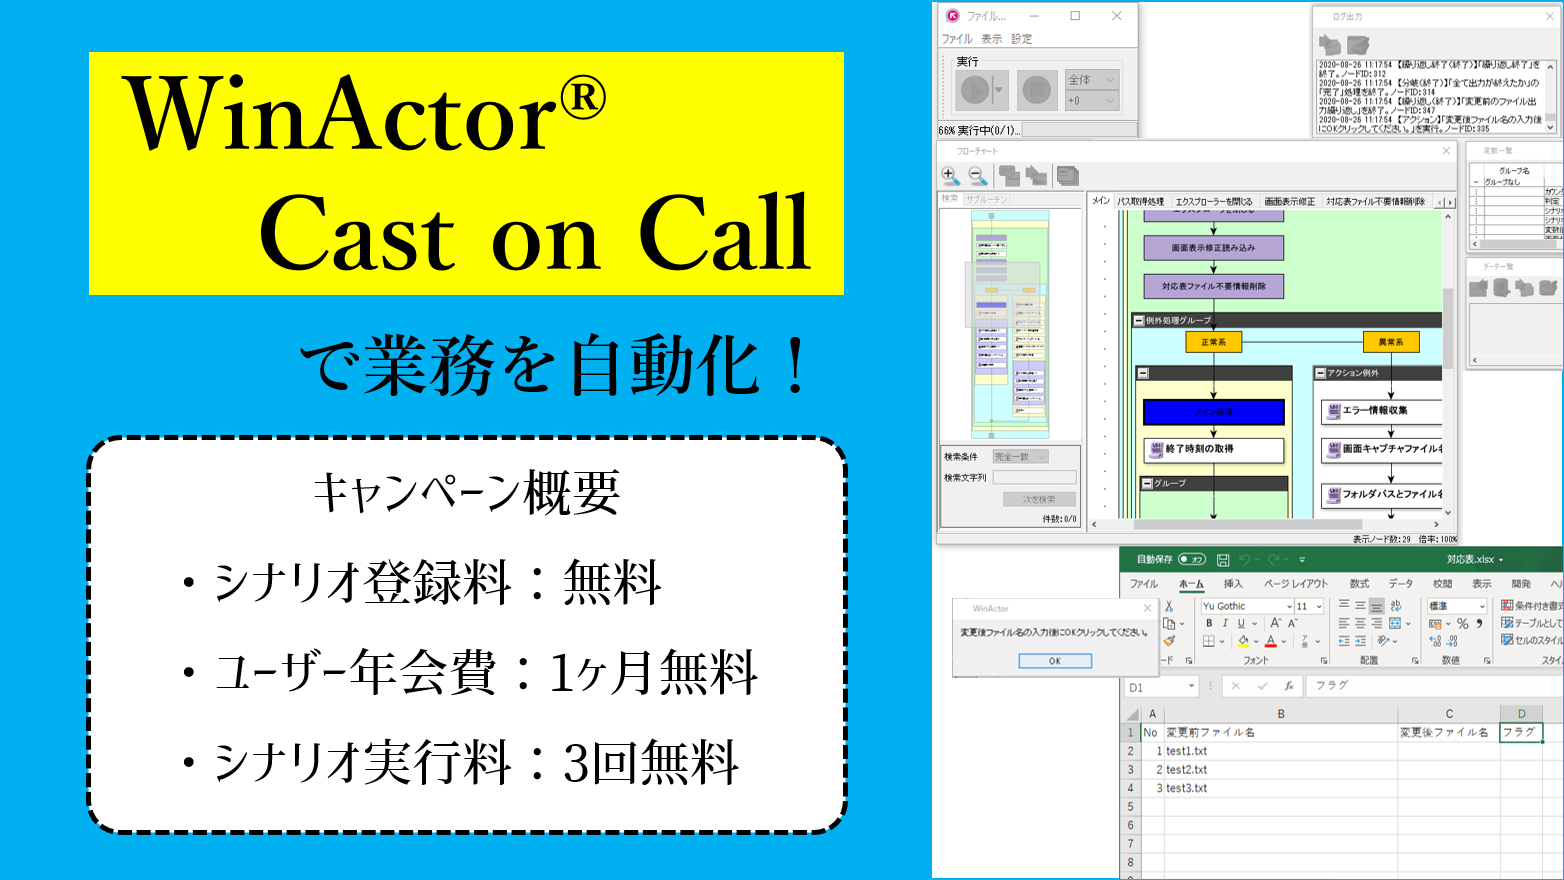1564x880 pixels.
Task: Collapse the アクション例外 group
Action: tap(1320, 373)
